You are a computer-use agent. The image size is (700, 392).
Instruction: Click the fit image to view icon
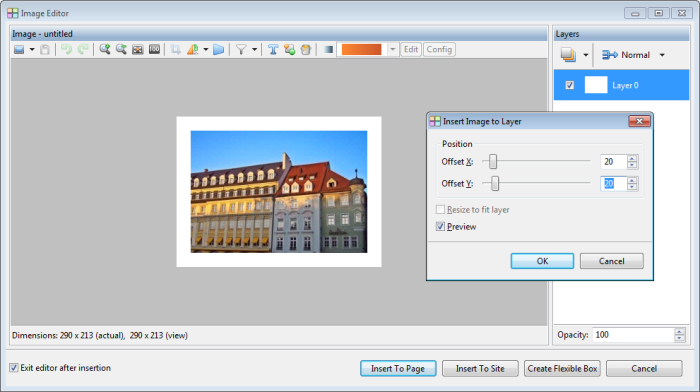point(138,49)
